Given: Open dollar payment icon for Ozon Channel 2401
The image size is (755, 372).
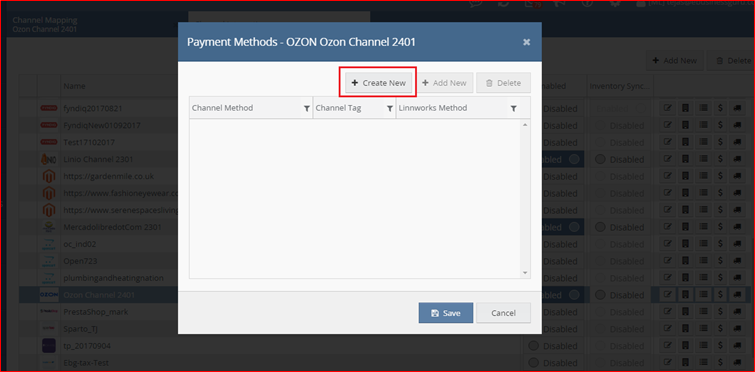Looking at the screenshot, I should click(720, 295).
